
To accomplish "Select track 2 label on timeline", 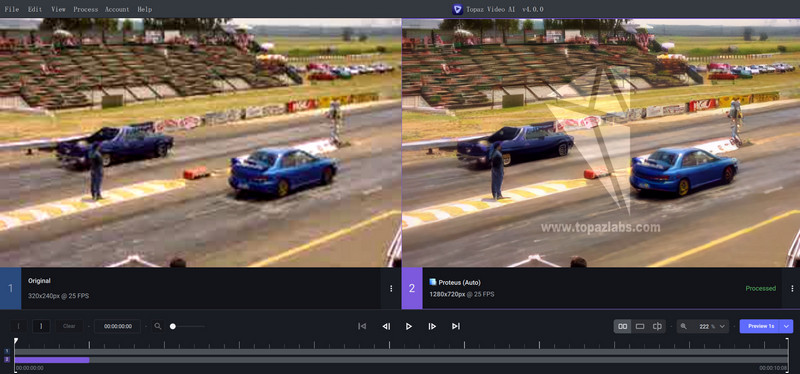I will 7,359.
